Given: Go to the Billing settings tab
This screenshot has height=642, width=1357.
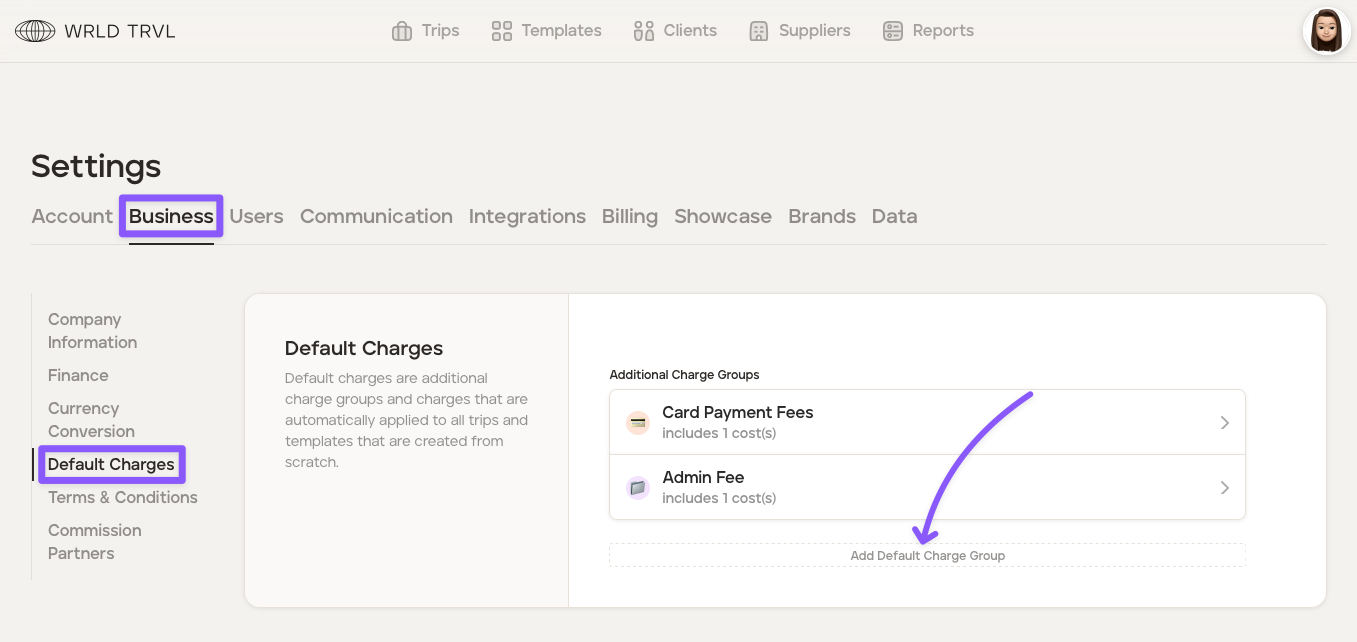Looking at the screenshot, I should 629,216.
